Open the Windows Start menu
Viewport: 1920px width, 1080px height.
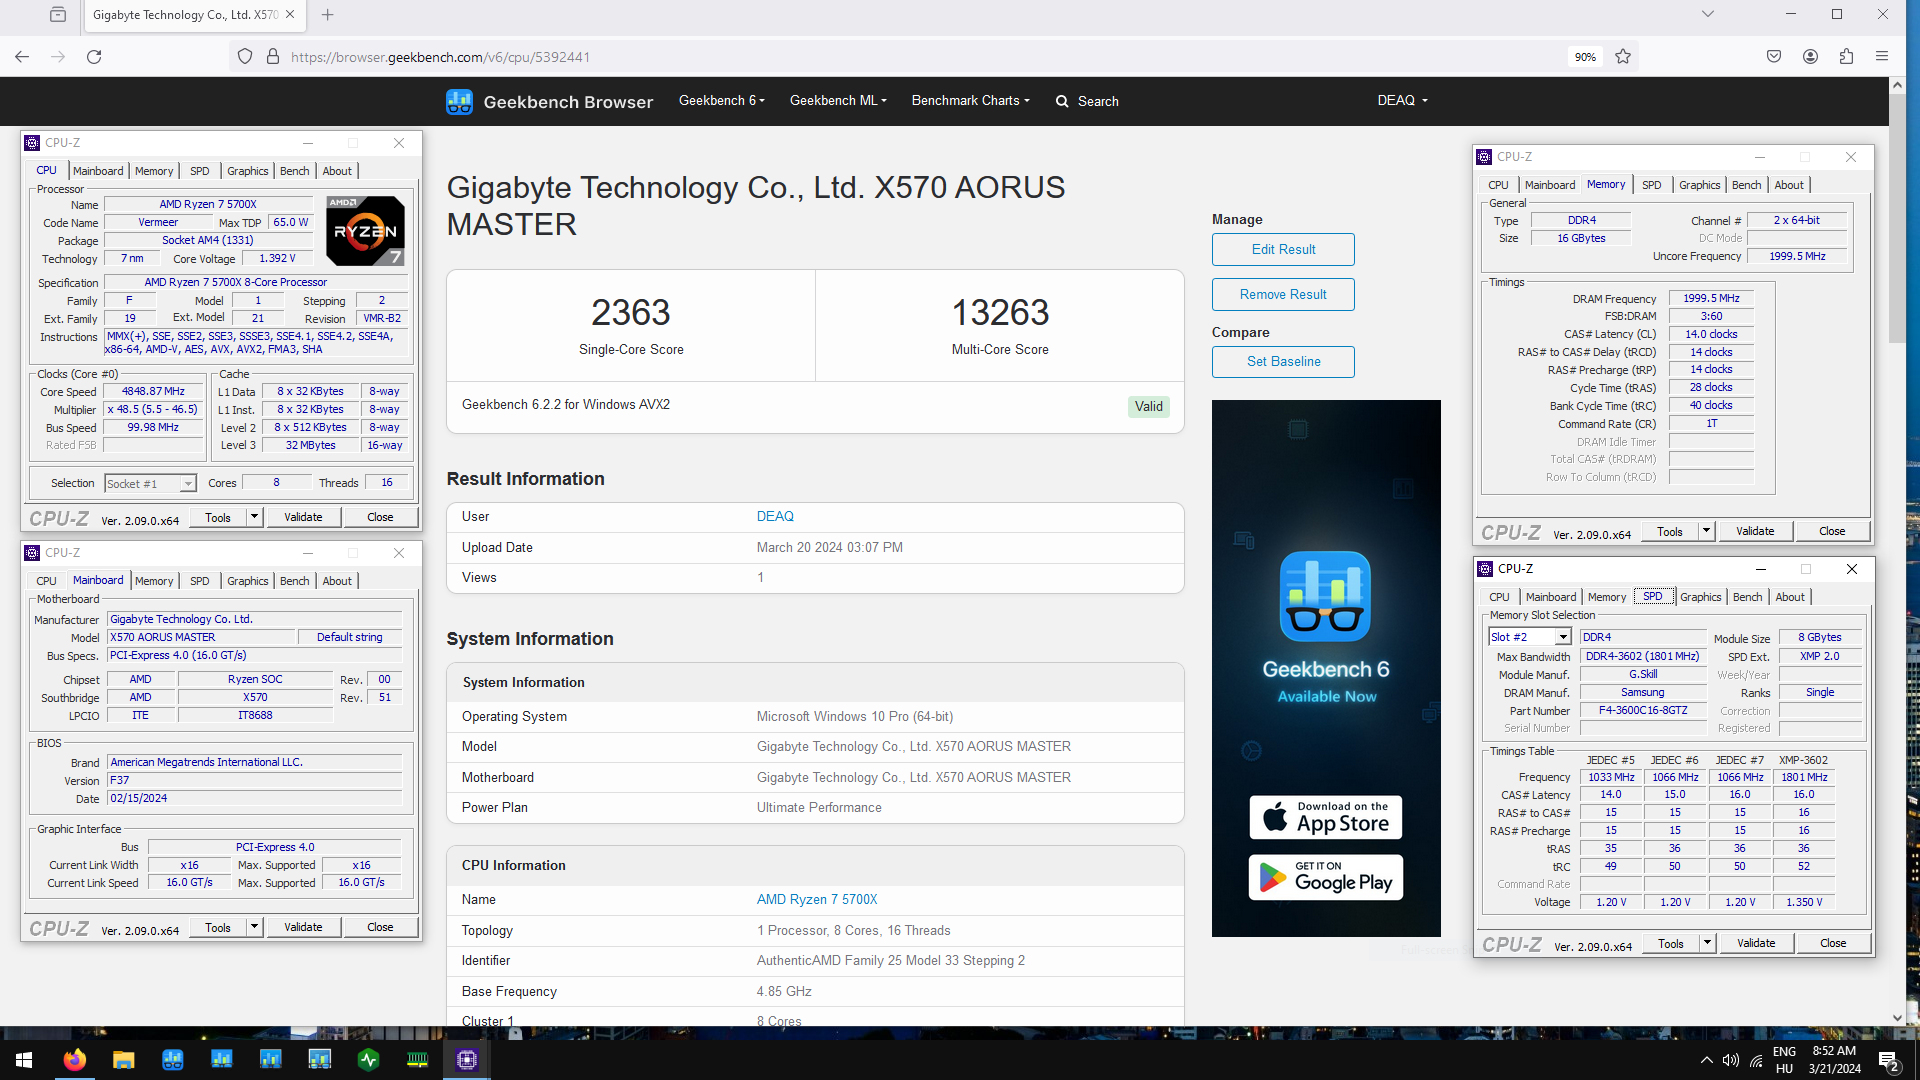click(24, 1060)
